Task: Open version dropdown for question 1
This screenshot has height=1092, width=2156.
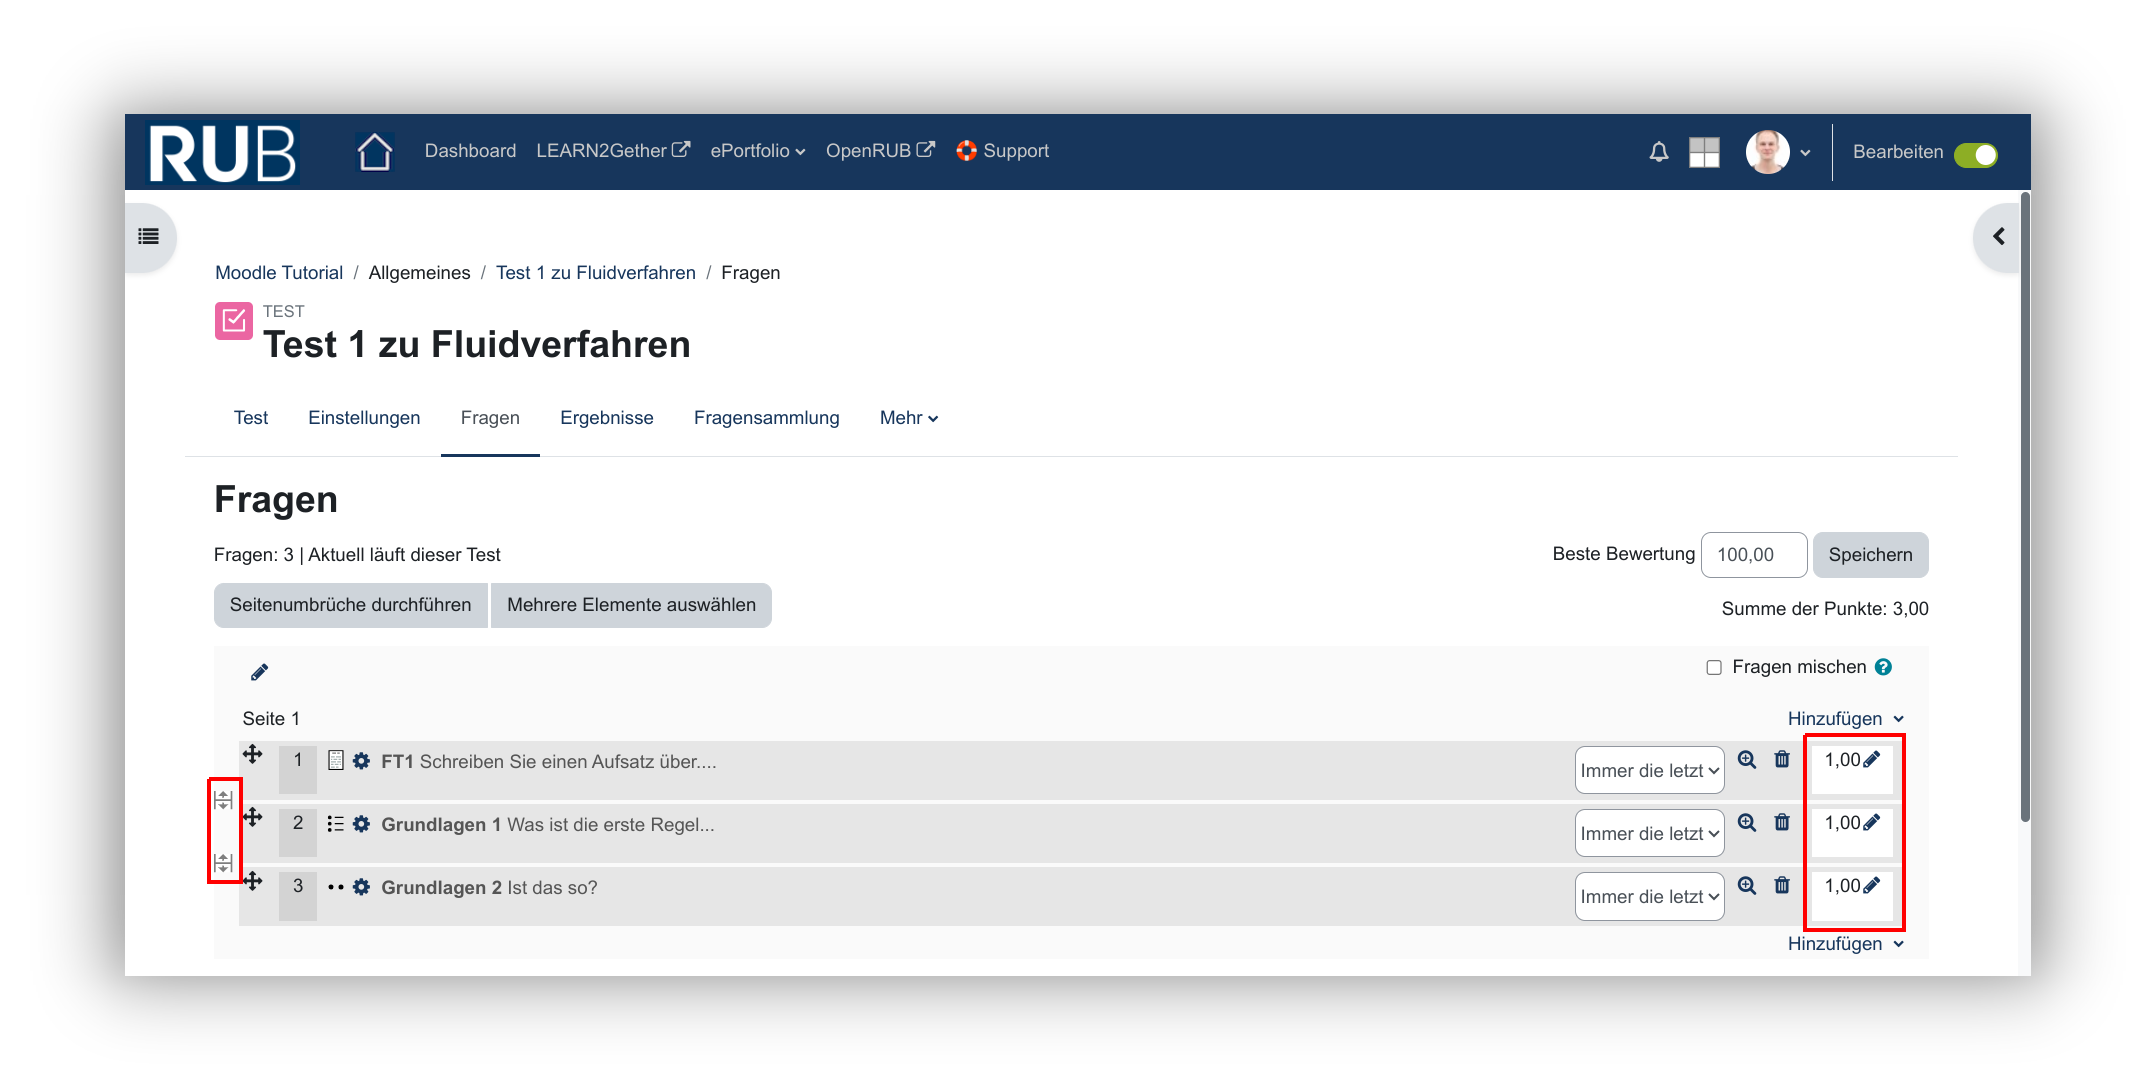Action: [x=1649, y=771]
